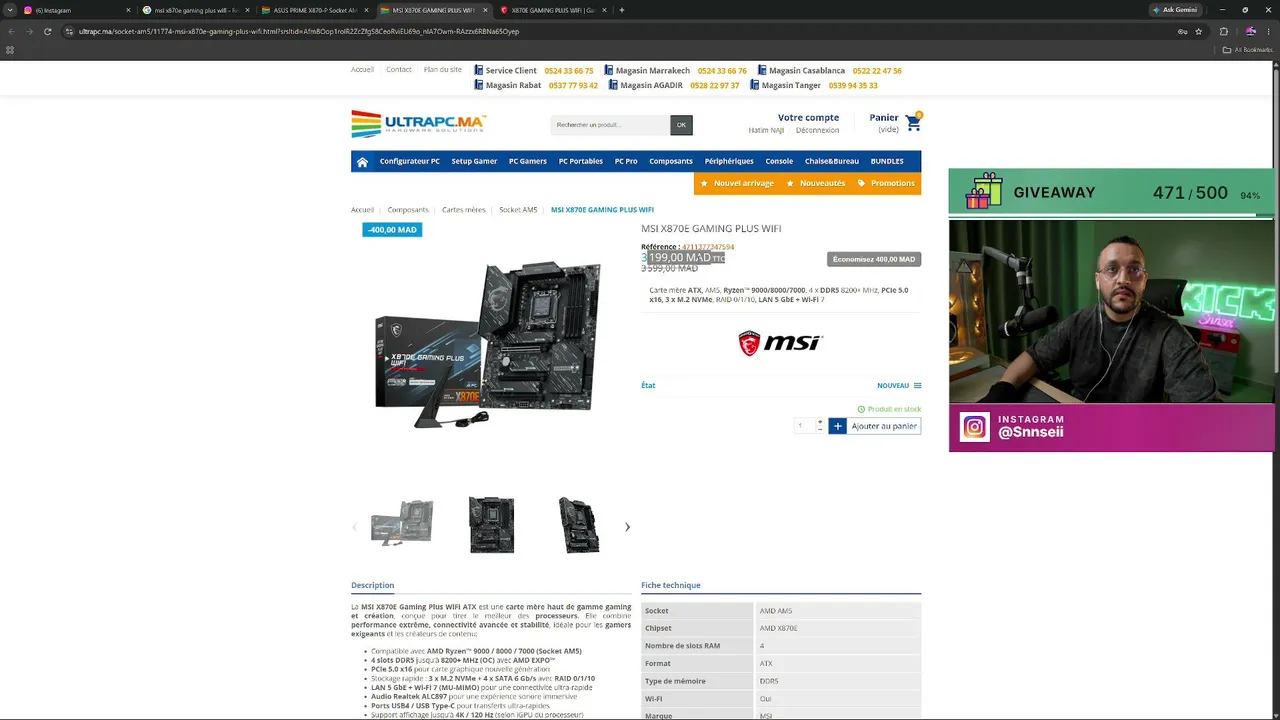
Task: Open a new browser tab
Action: tap(621, 10)
